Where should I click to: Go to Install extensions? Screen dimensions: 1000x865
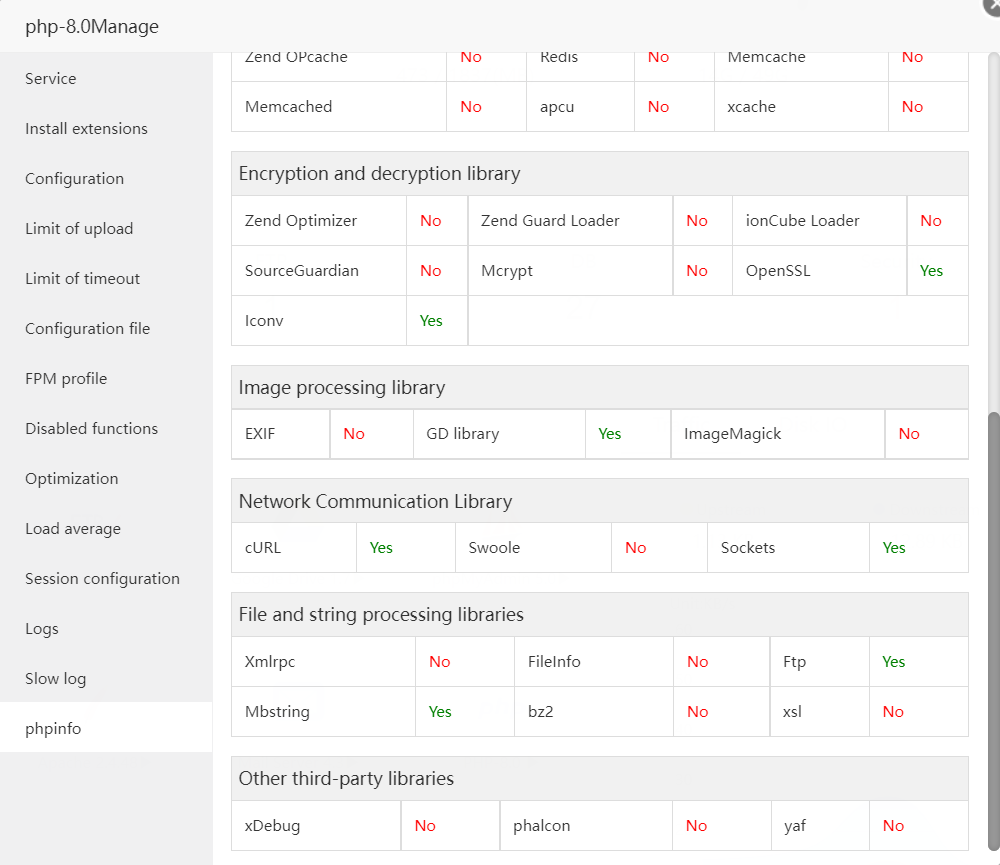tap(86, 129)
